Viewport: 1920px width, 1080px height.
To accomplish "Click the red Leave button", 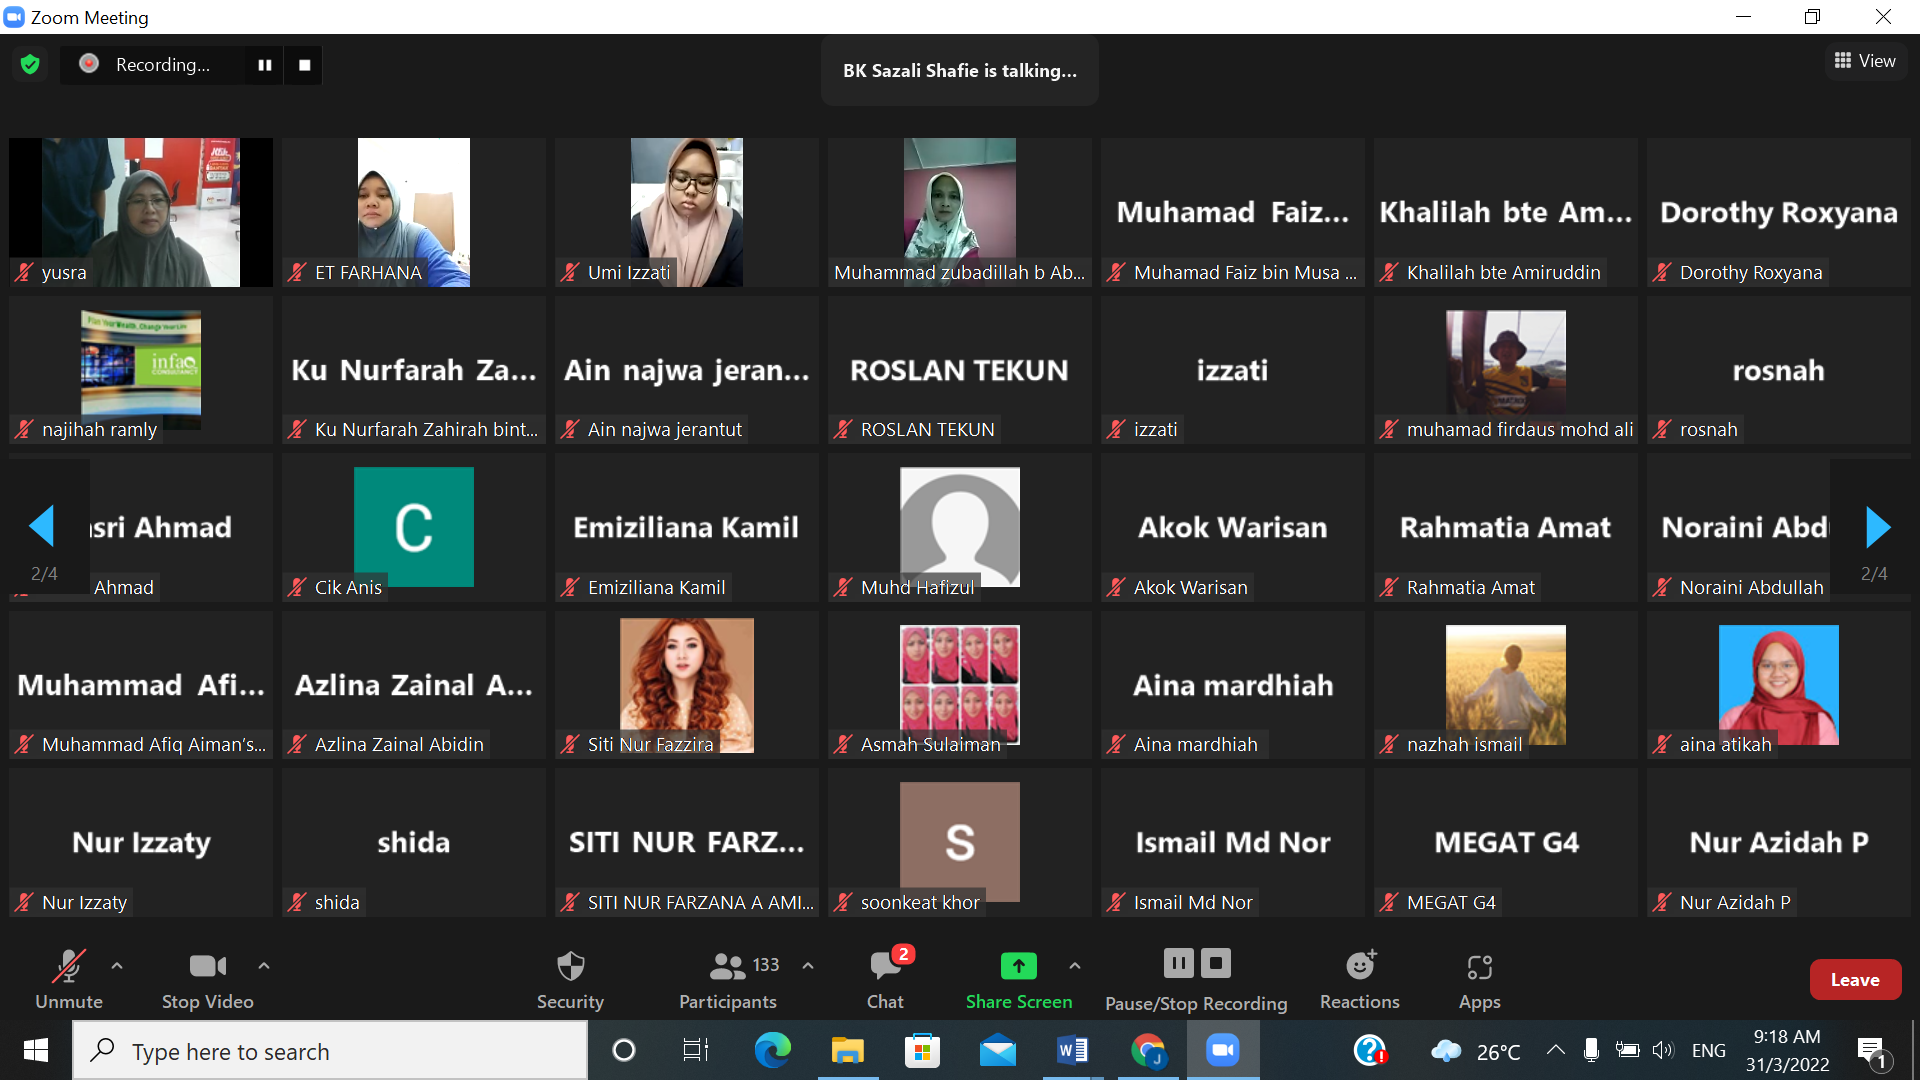I will coord(1855,980).
